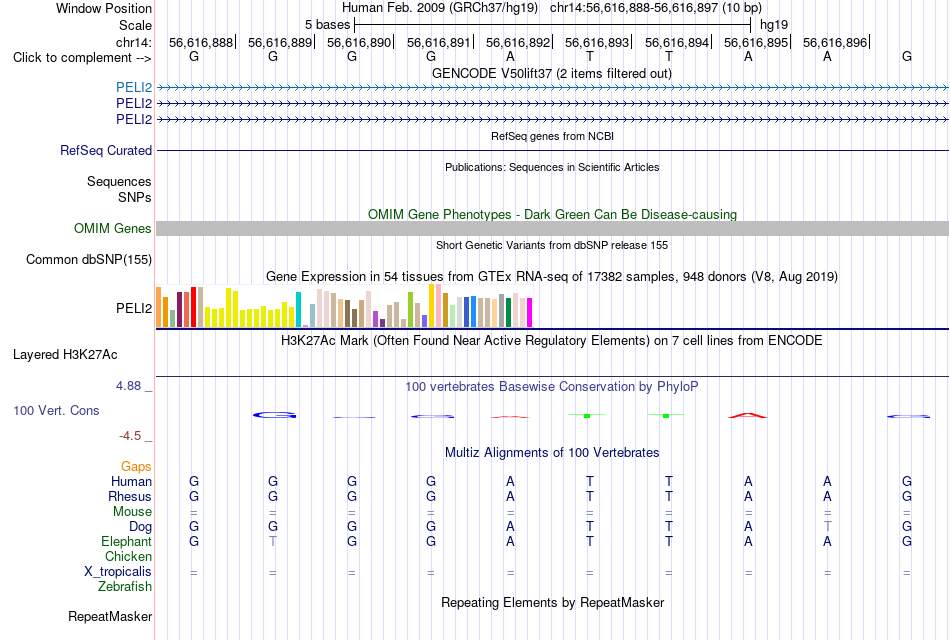Click the red A conservation logo
950x640 pixels.
(x=748, y=415)
